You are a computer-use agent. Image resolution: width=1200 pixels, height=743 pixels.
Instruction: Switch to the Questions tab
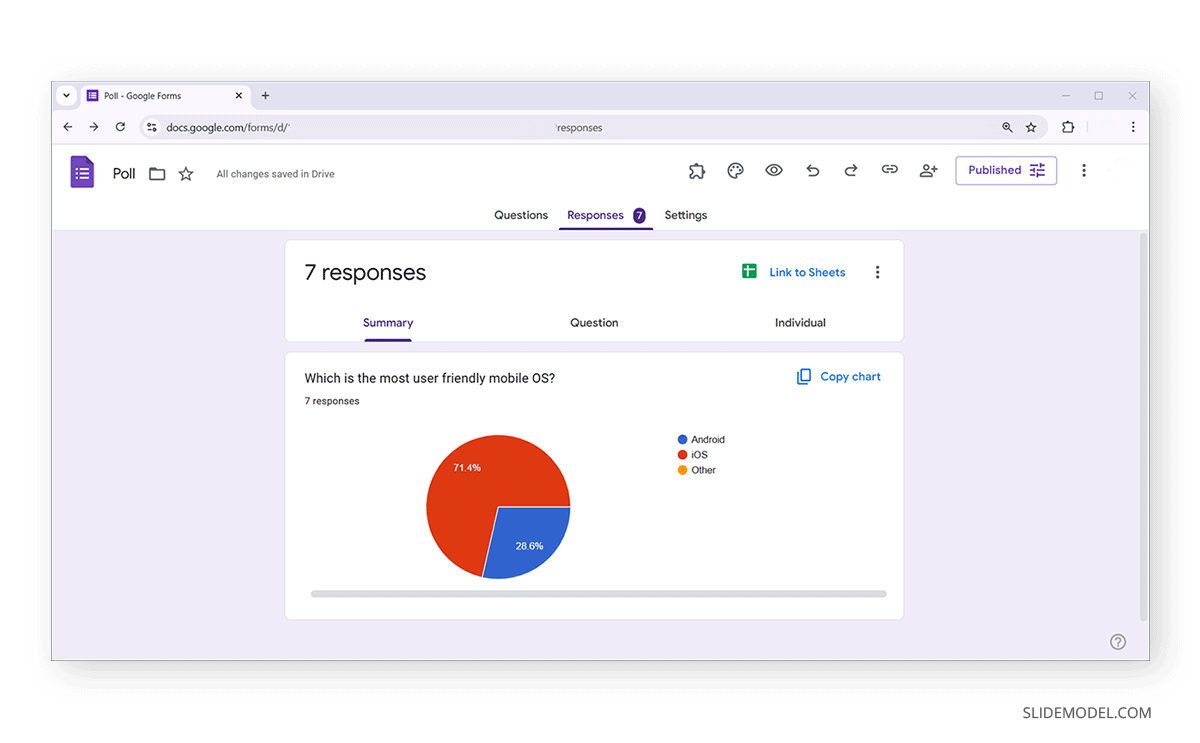(x=520, y=215)
